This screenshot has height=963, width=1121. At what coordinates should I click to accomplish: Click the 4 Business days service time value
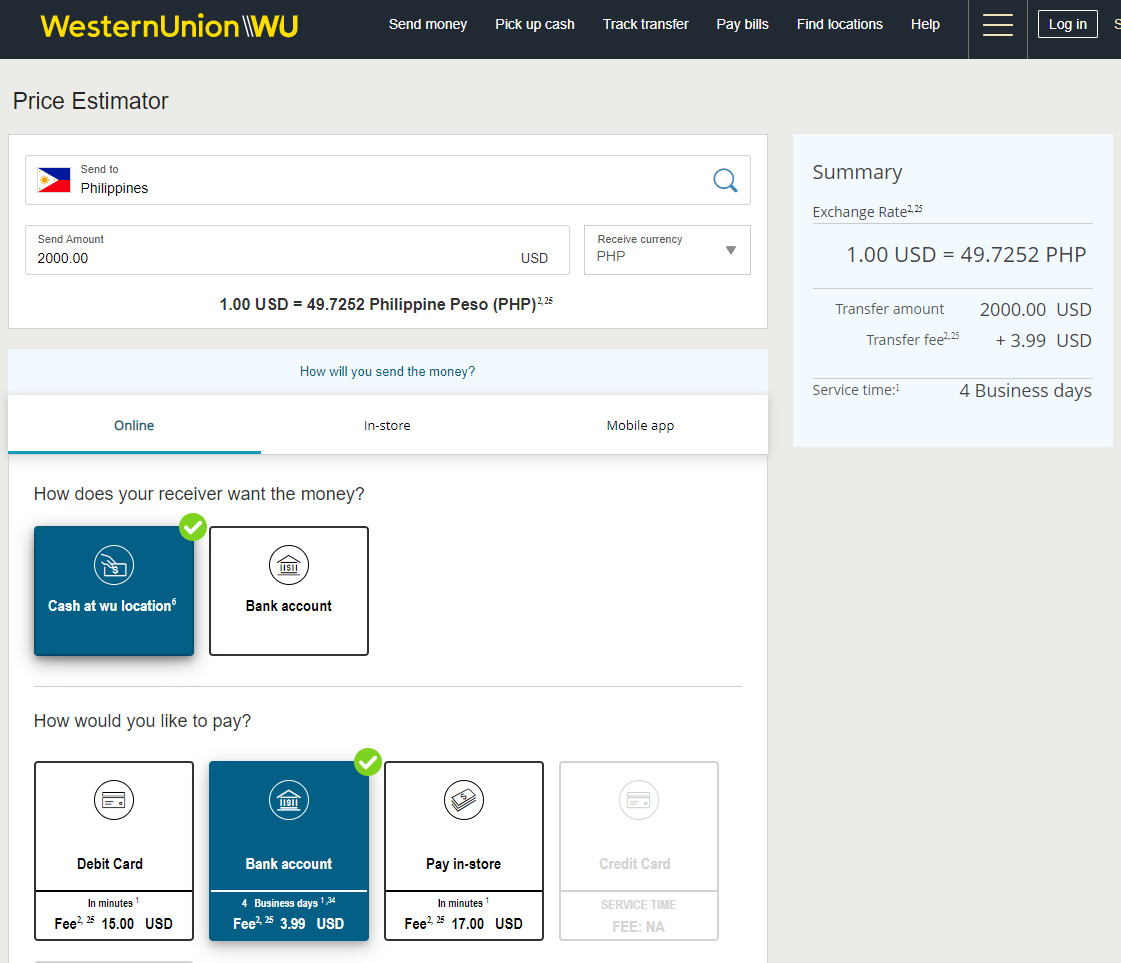1025,390
